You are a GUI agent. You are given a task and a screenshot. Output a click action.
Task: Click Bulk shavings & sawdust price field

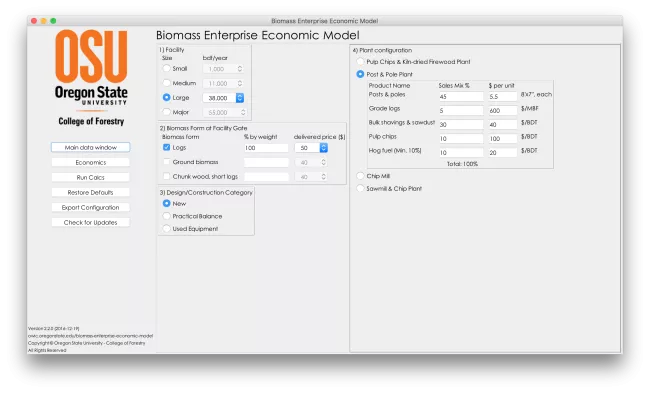502,124
